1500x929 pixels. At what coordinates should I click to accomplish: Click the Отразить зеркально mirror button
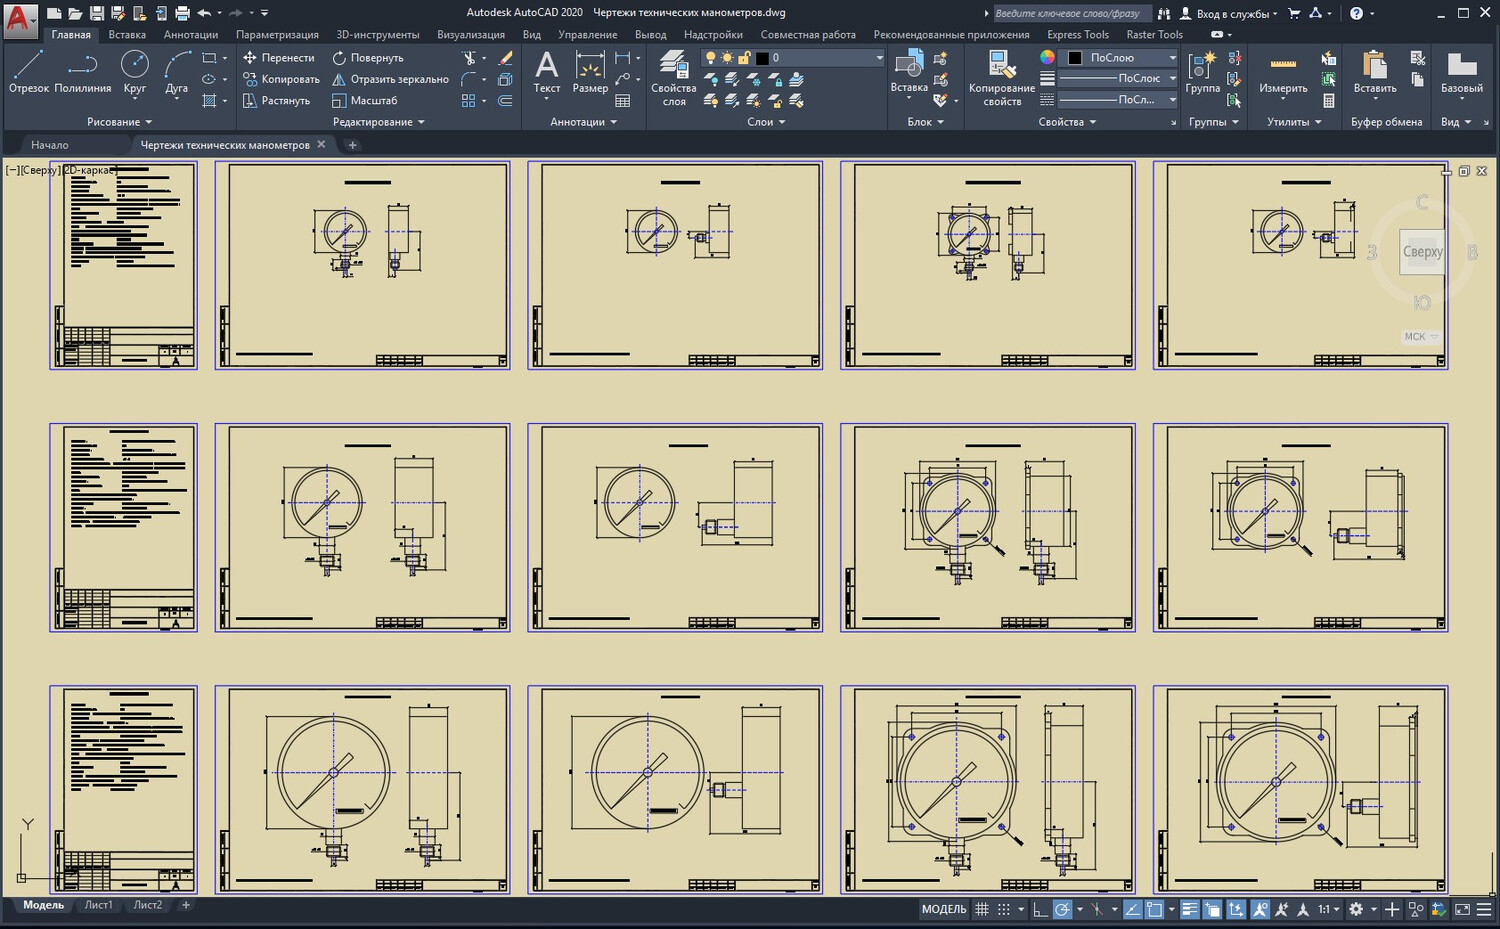[x=390, y=79]
